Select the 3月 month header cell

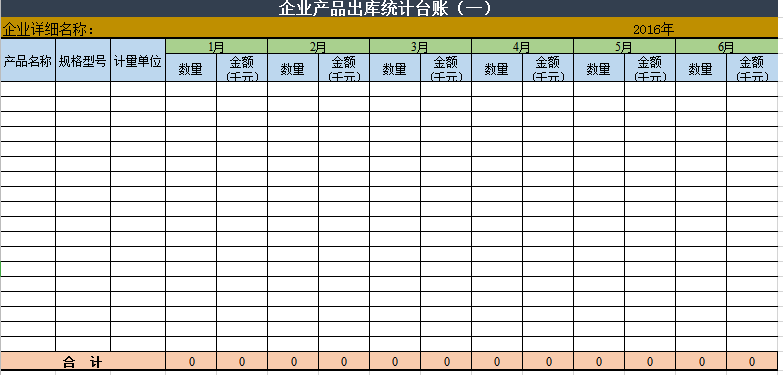click(x=420, y=46)
